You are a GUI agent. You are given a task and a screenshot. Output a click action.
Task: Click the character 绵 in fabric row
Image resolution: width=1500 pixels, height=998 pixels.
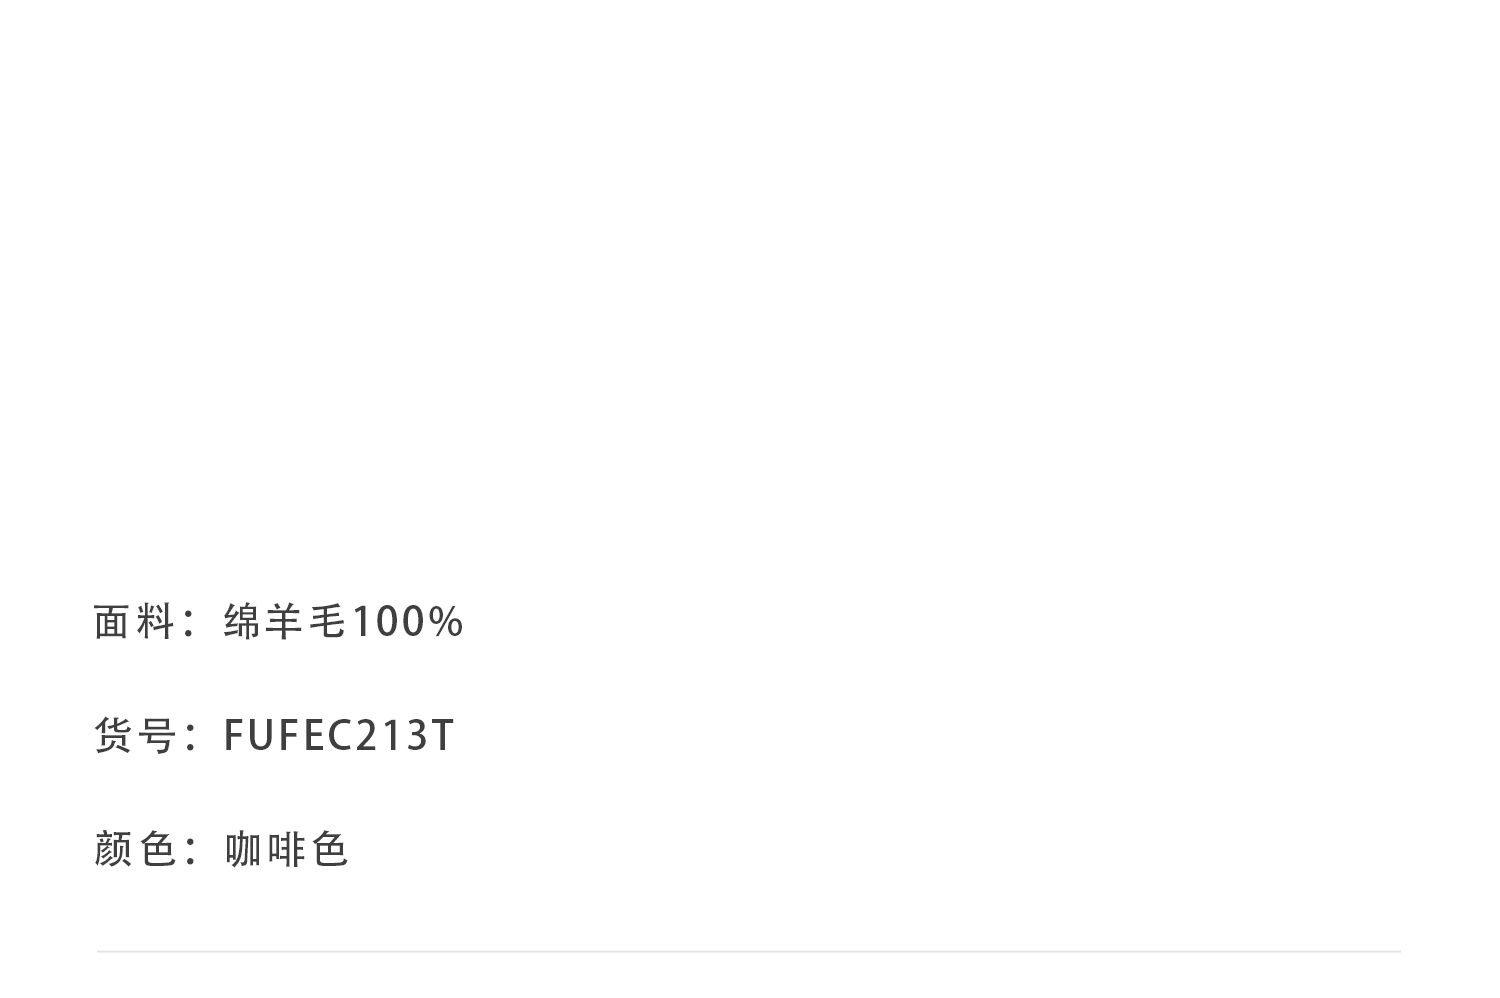tap(243, 621)
